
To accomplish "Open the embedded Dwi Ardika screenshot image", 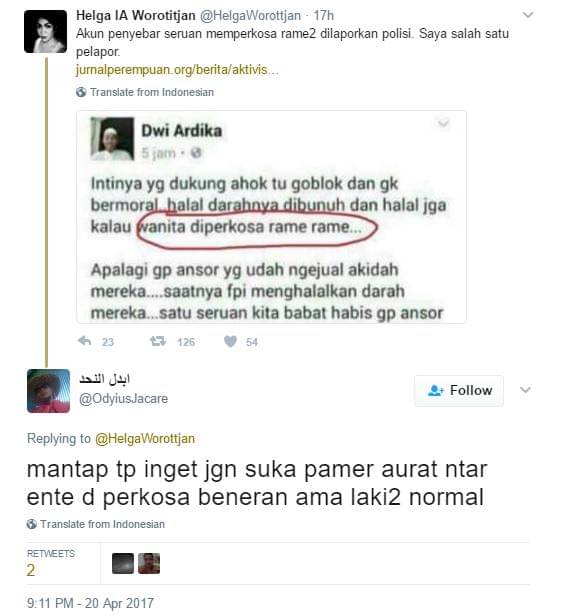I will (271, 217).
